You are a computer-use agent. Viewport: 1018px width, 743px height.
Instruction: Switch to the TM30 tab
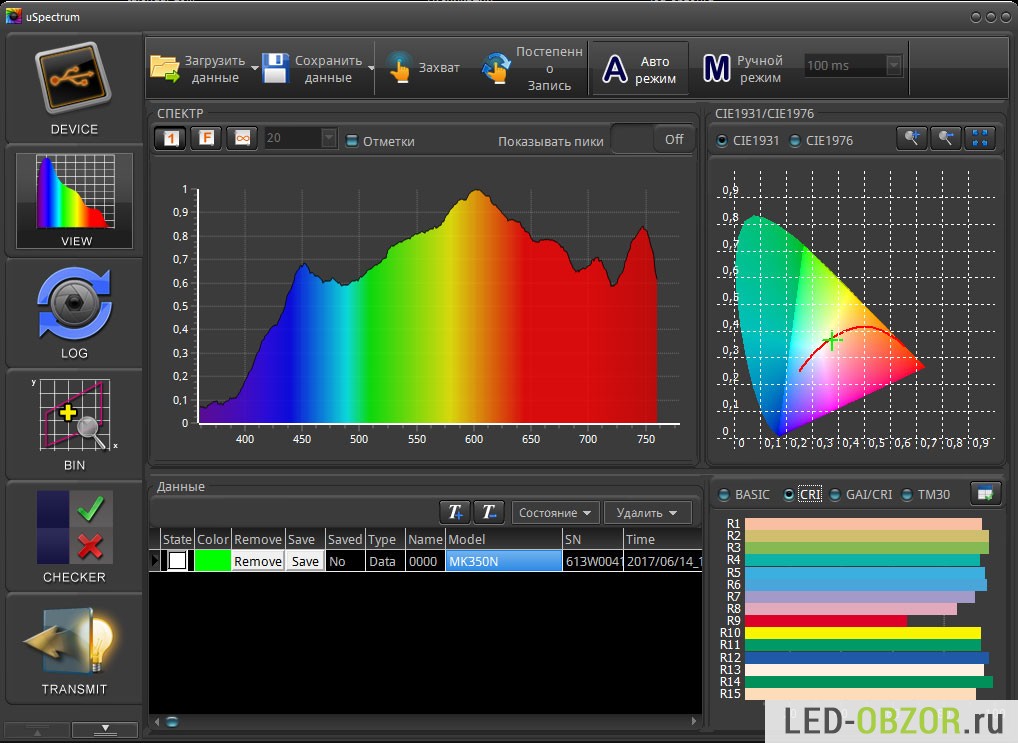click(908, 494)
